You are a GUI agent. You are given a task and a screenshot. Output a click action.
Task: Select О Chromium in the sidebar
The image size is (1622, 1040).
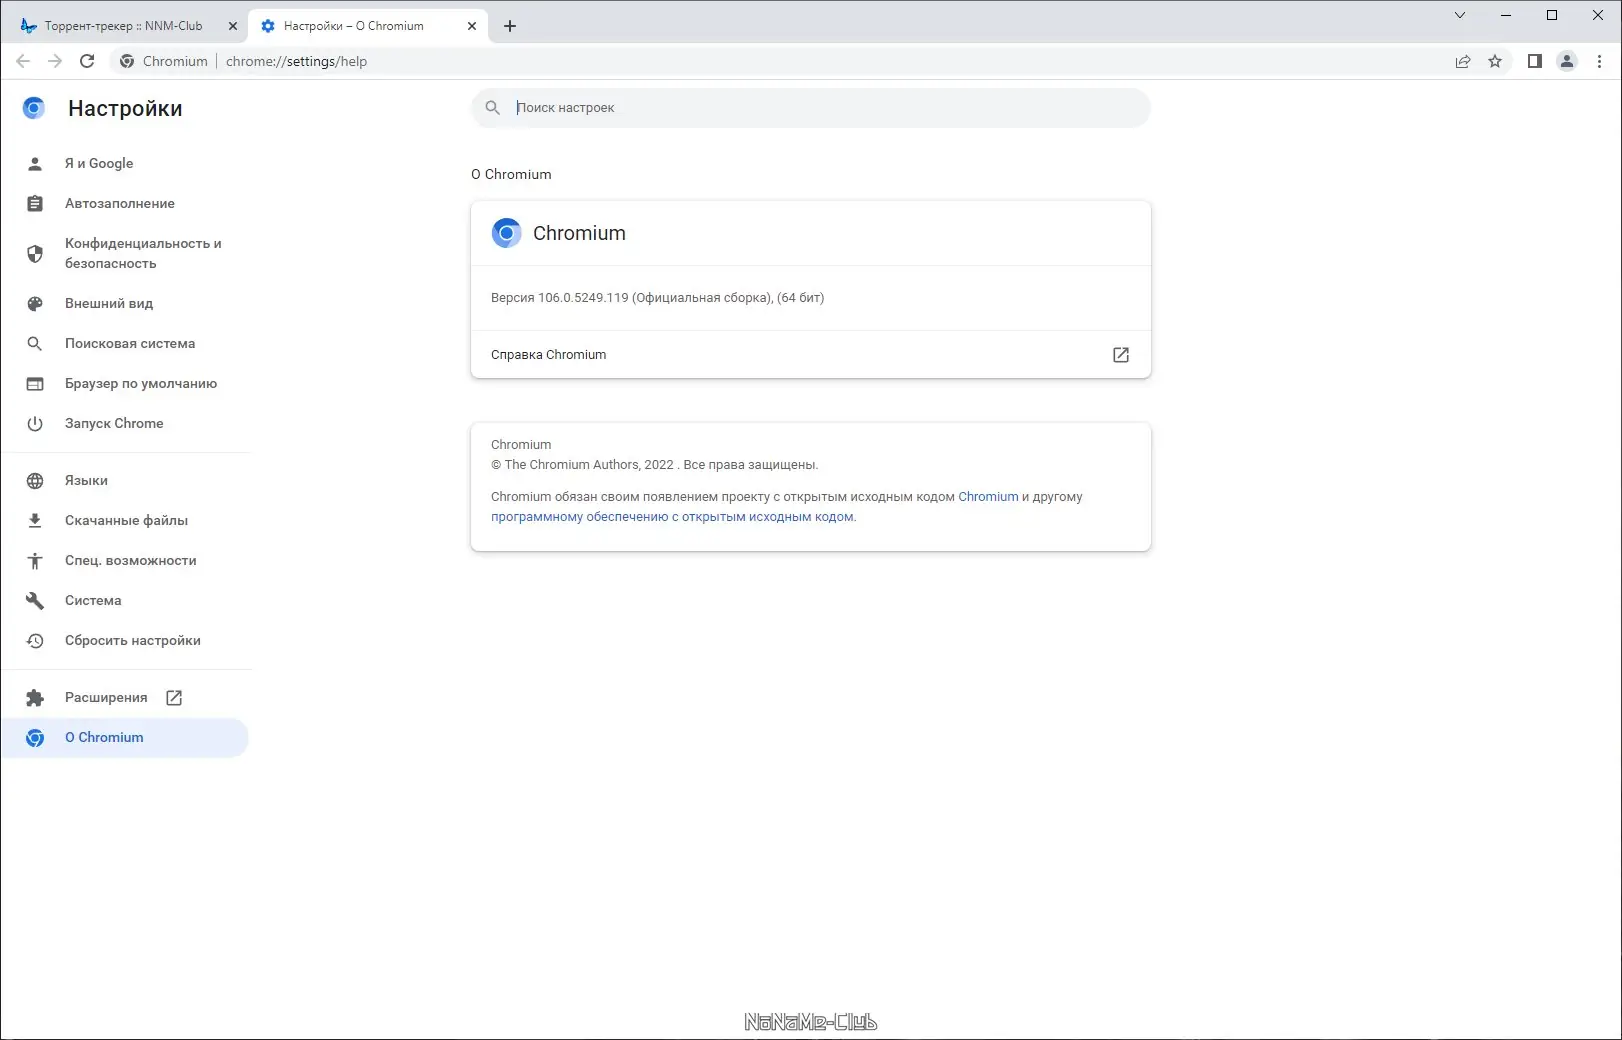pyautogui.click(x=125, y=737)
